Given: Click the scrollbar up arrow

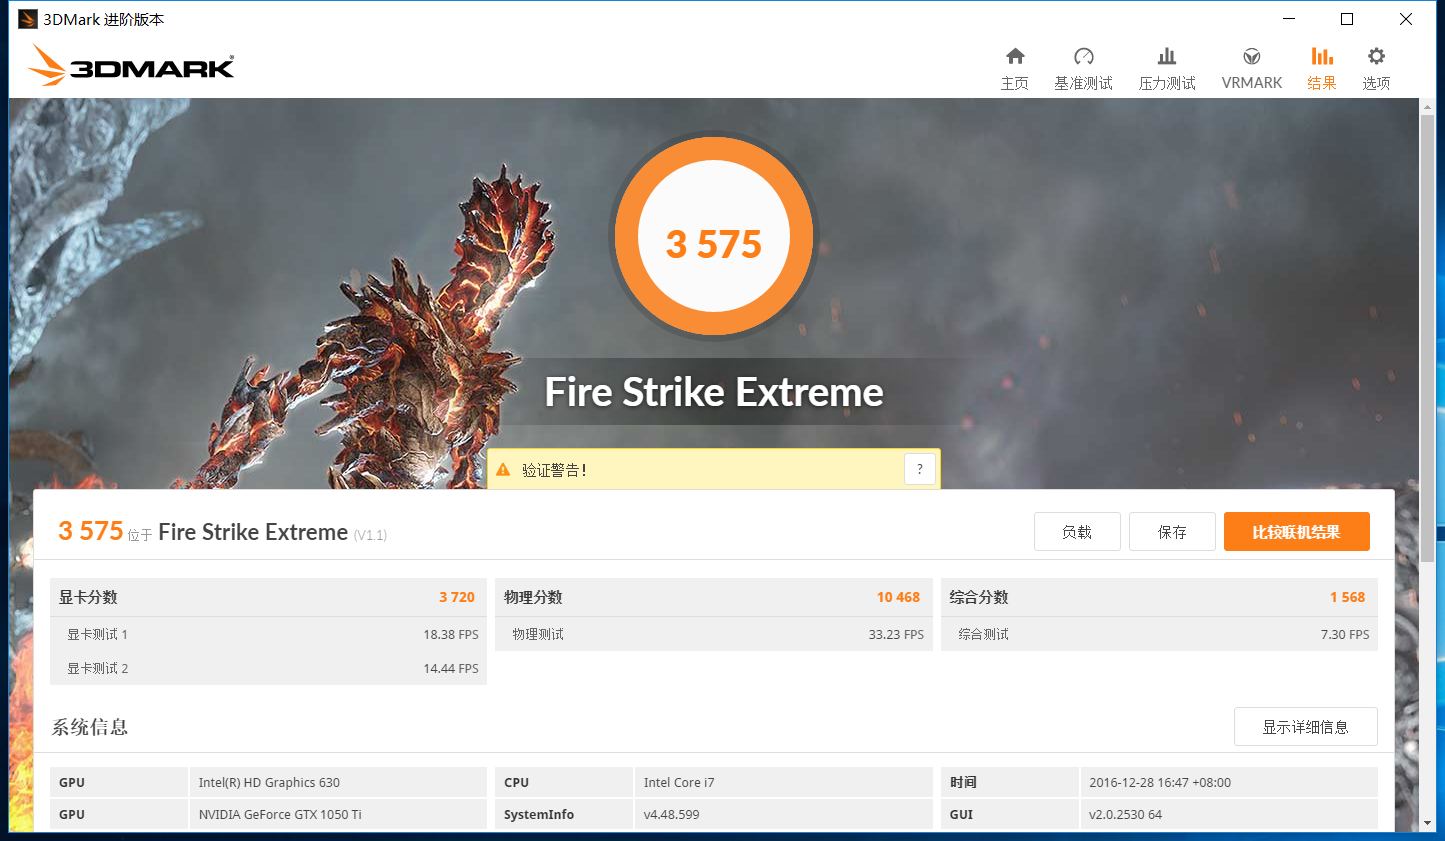Looking at the screenshot, I should [1427, 106].
